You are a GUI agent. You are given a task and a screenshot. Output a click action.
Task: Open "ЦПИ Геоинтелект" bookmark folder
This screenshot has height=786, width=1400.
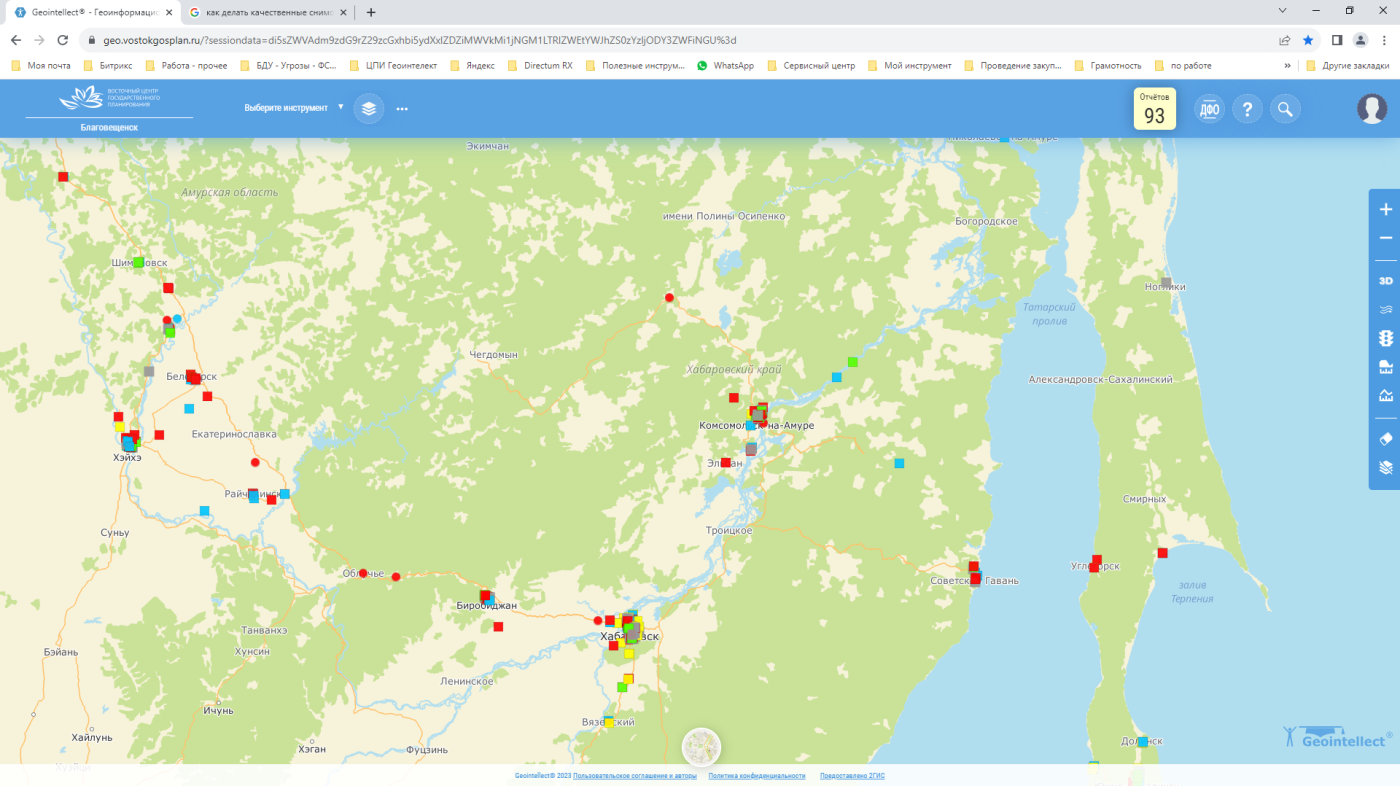click(394, 65)
